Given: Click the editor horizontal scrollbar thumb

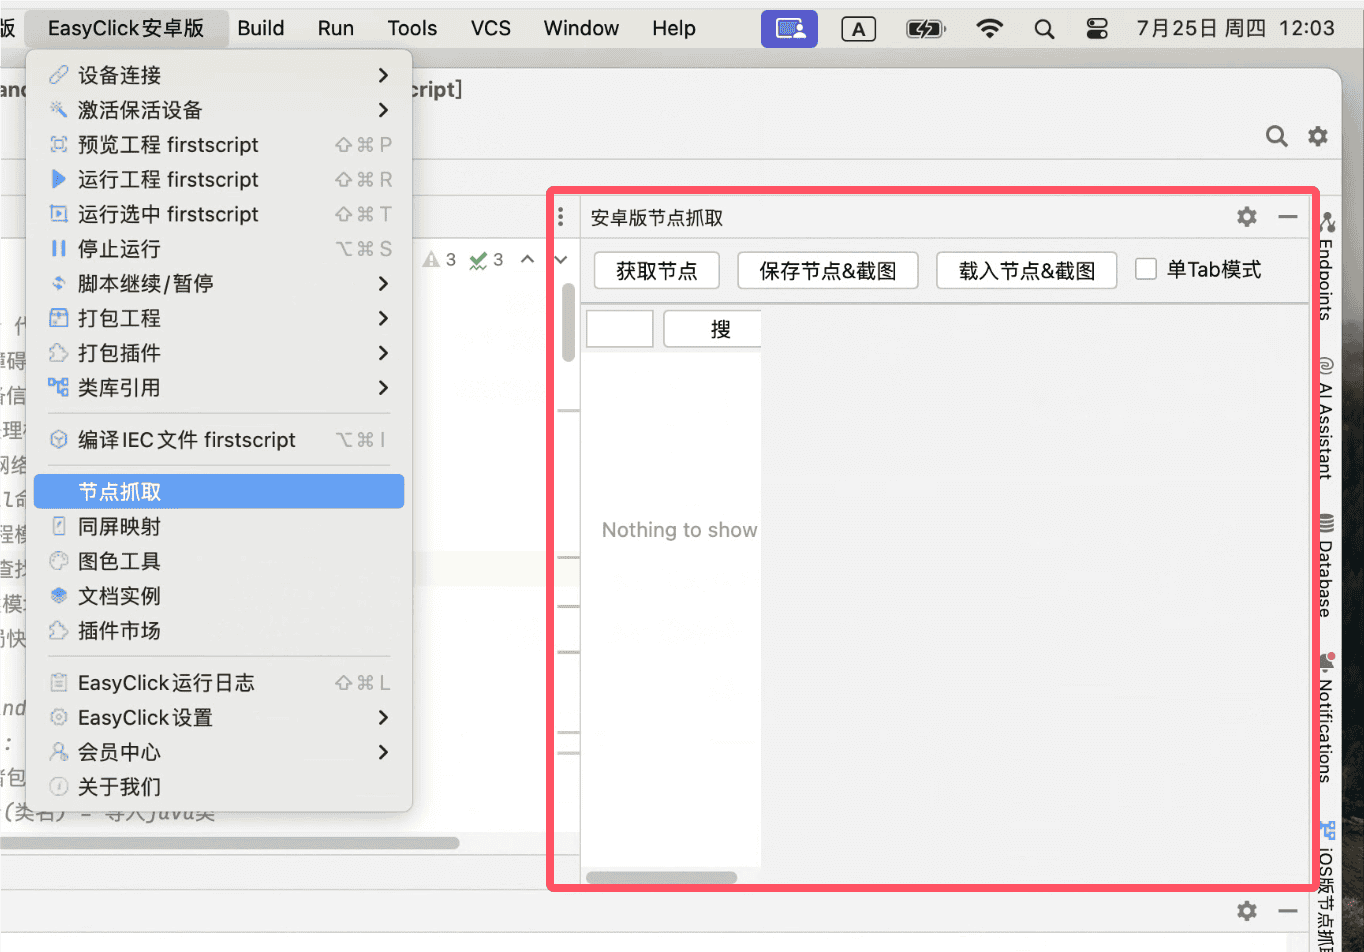Looking at the screenshot, I should [230, 843].
